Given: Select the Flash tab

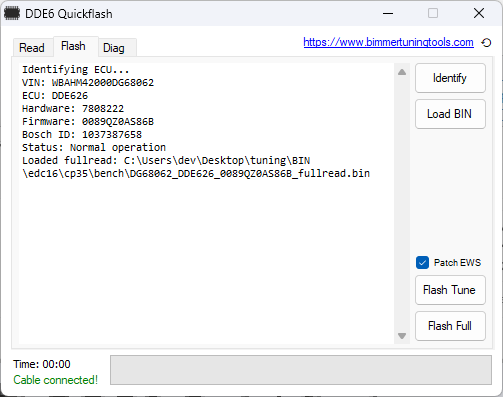Looking at the screenshot, I should 74,46.
